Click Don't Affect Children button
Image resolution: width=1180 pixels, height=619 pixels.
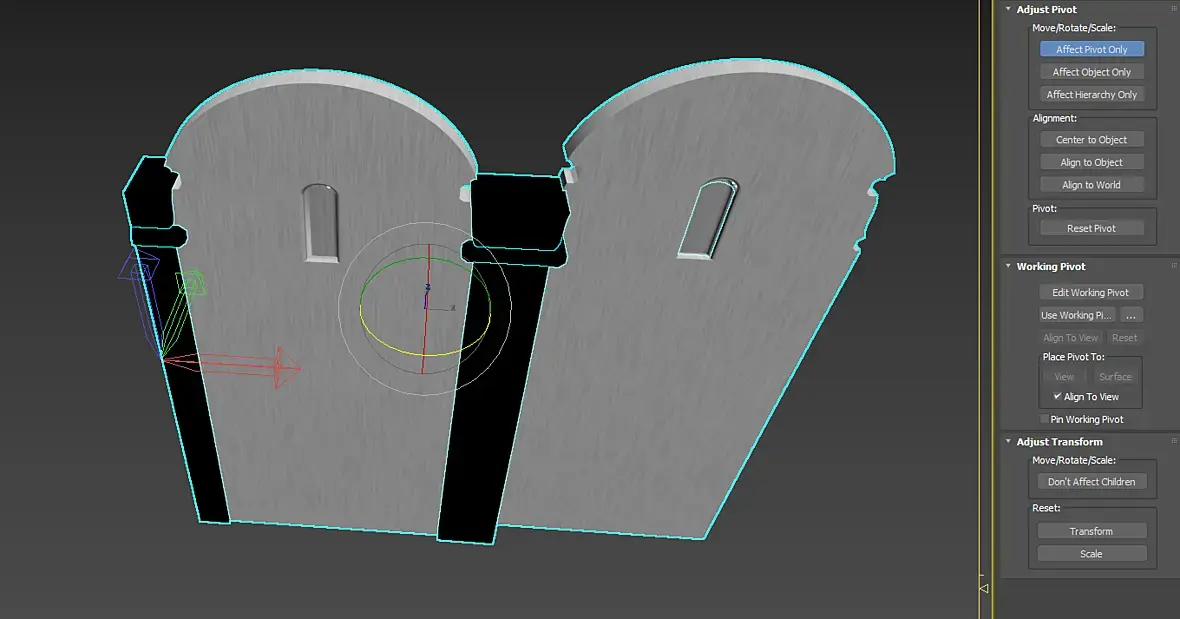point(1091,482)
